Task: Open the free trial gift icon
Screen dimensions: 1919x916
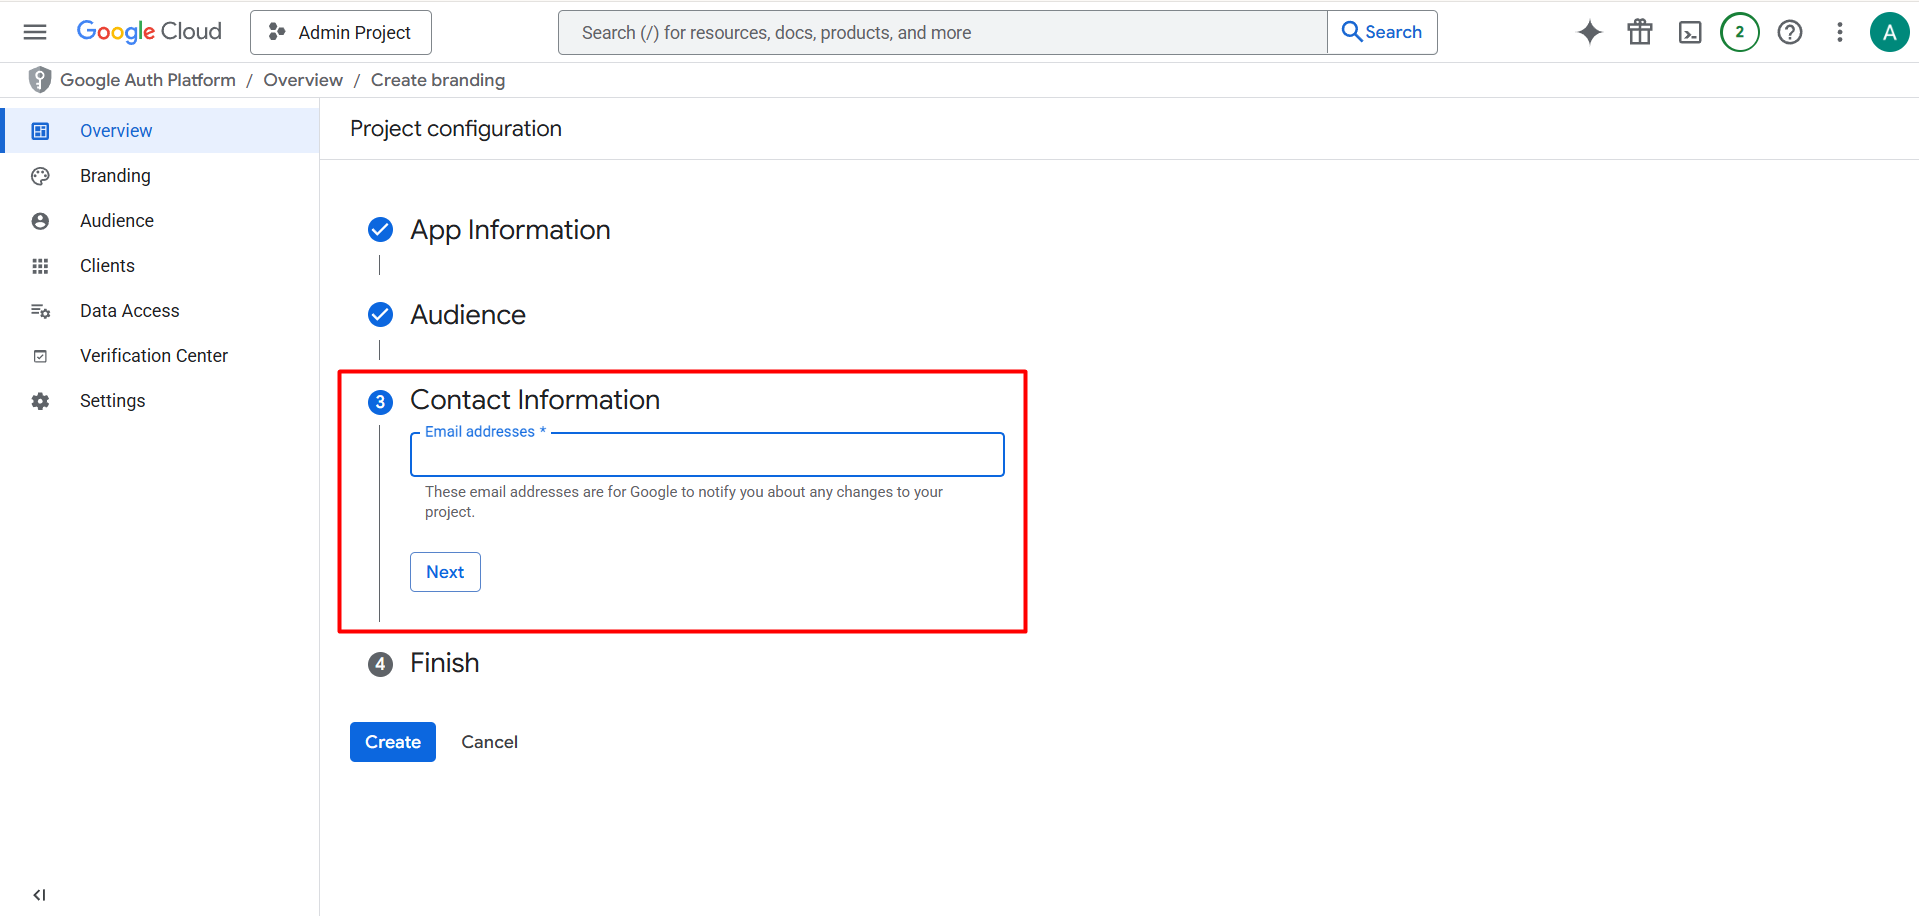Action: pos(1640,32)
